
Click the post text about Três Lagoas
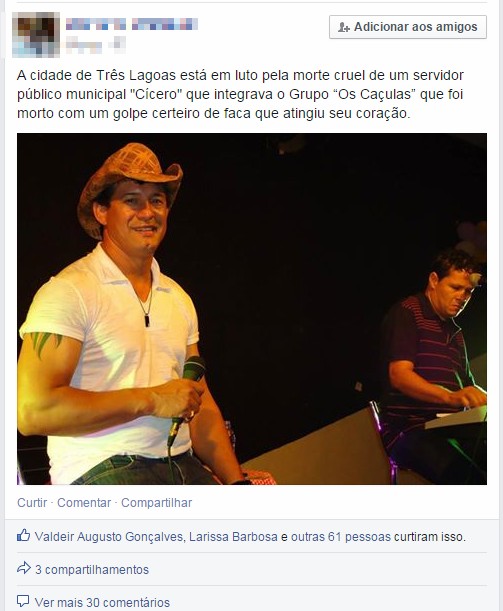pos(240,94)
